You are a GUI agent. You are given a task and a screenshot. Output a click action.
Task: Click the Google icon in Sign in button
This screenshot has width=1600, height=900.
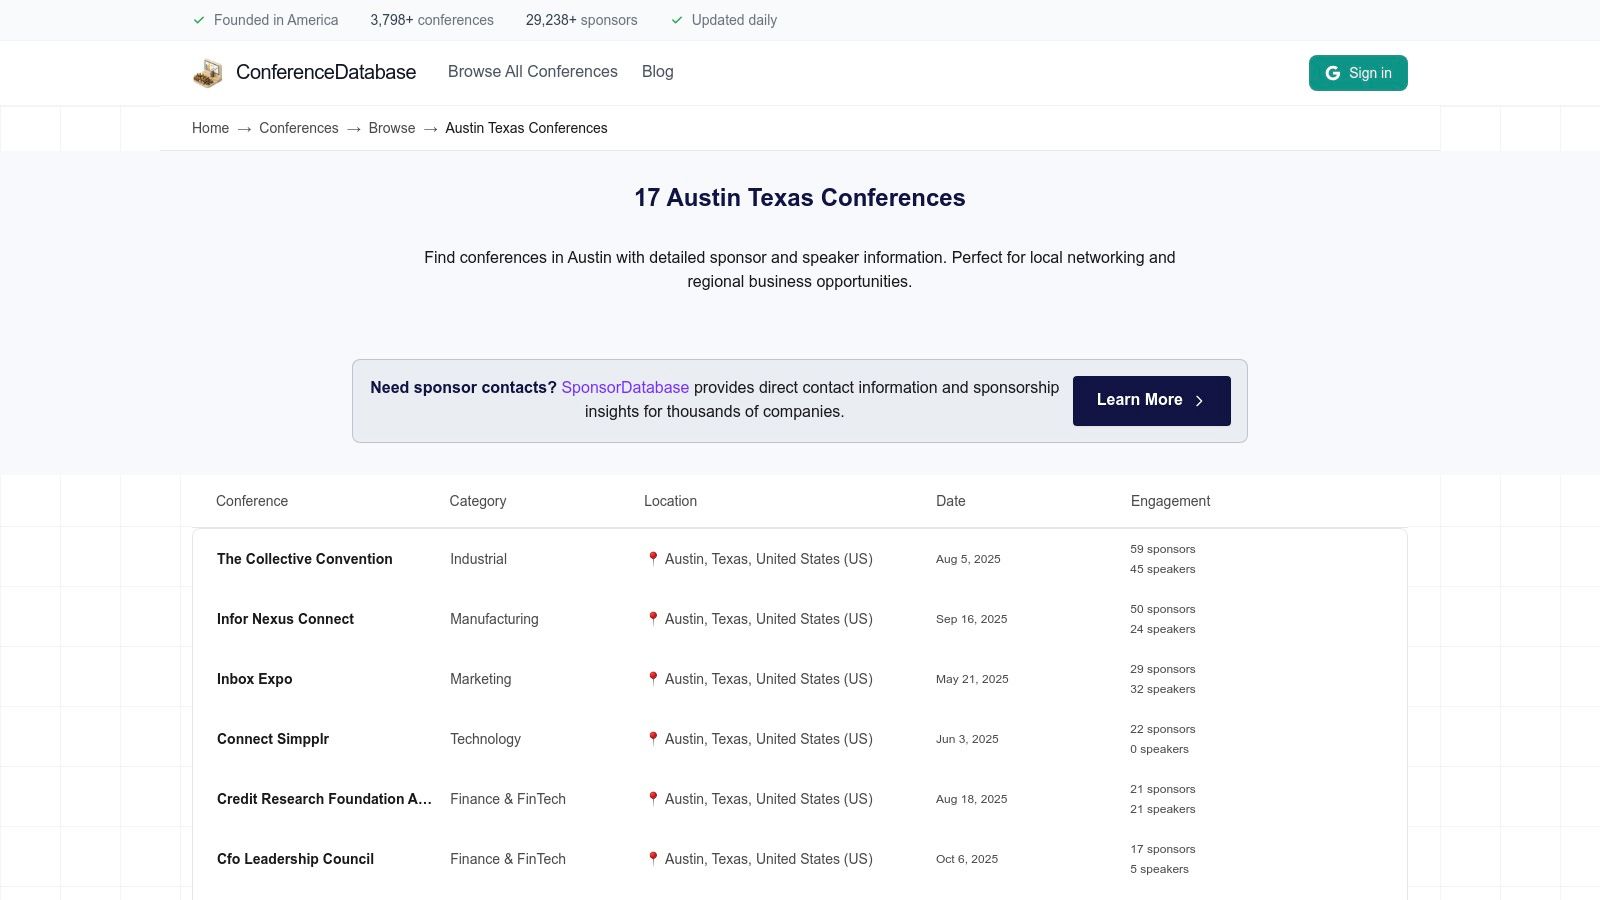[1332, 73]
